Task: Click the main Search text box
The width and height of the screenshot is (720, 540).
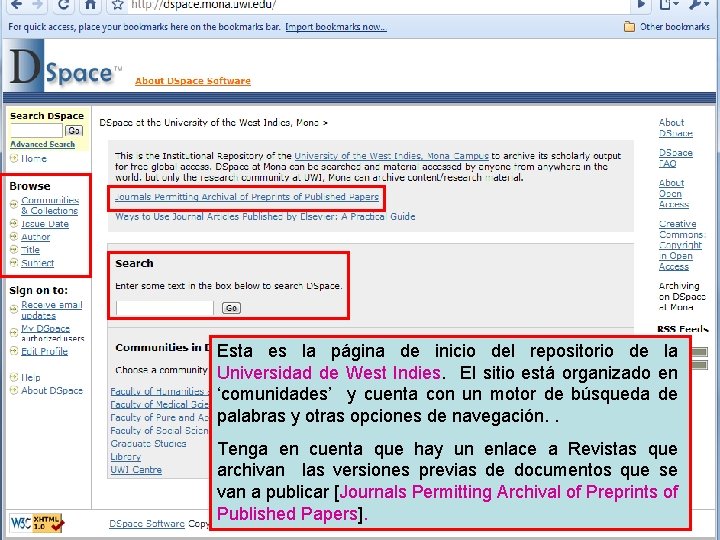Action: point(165,308)
